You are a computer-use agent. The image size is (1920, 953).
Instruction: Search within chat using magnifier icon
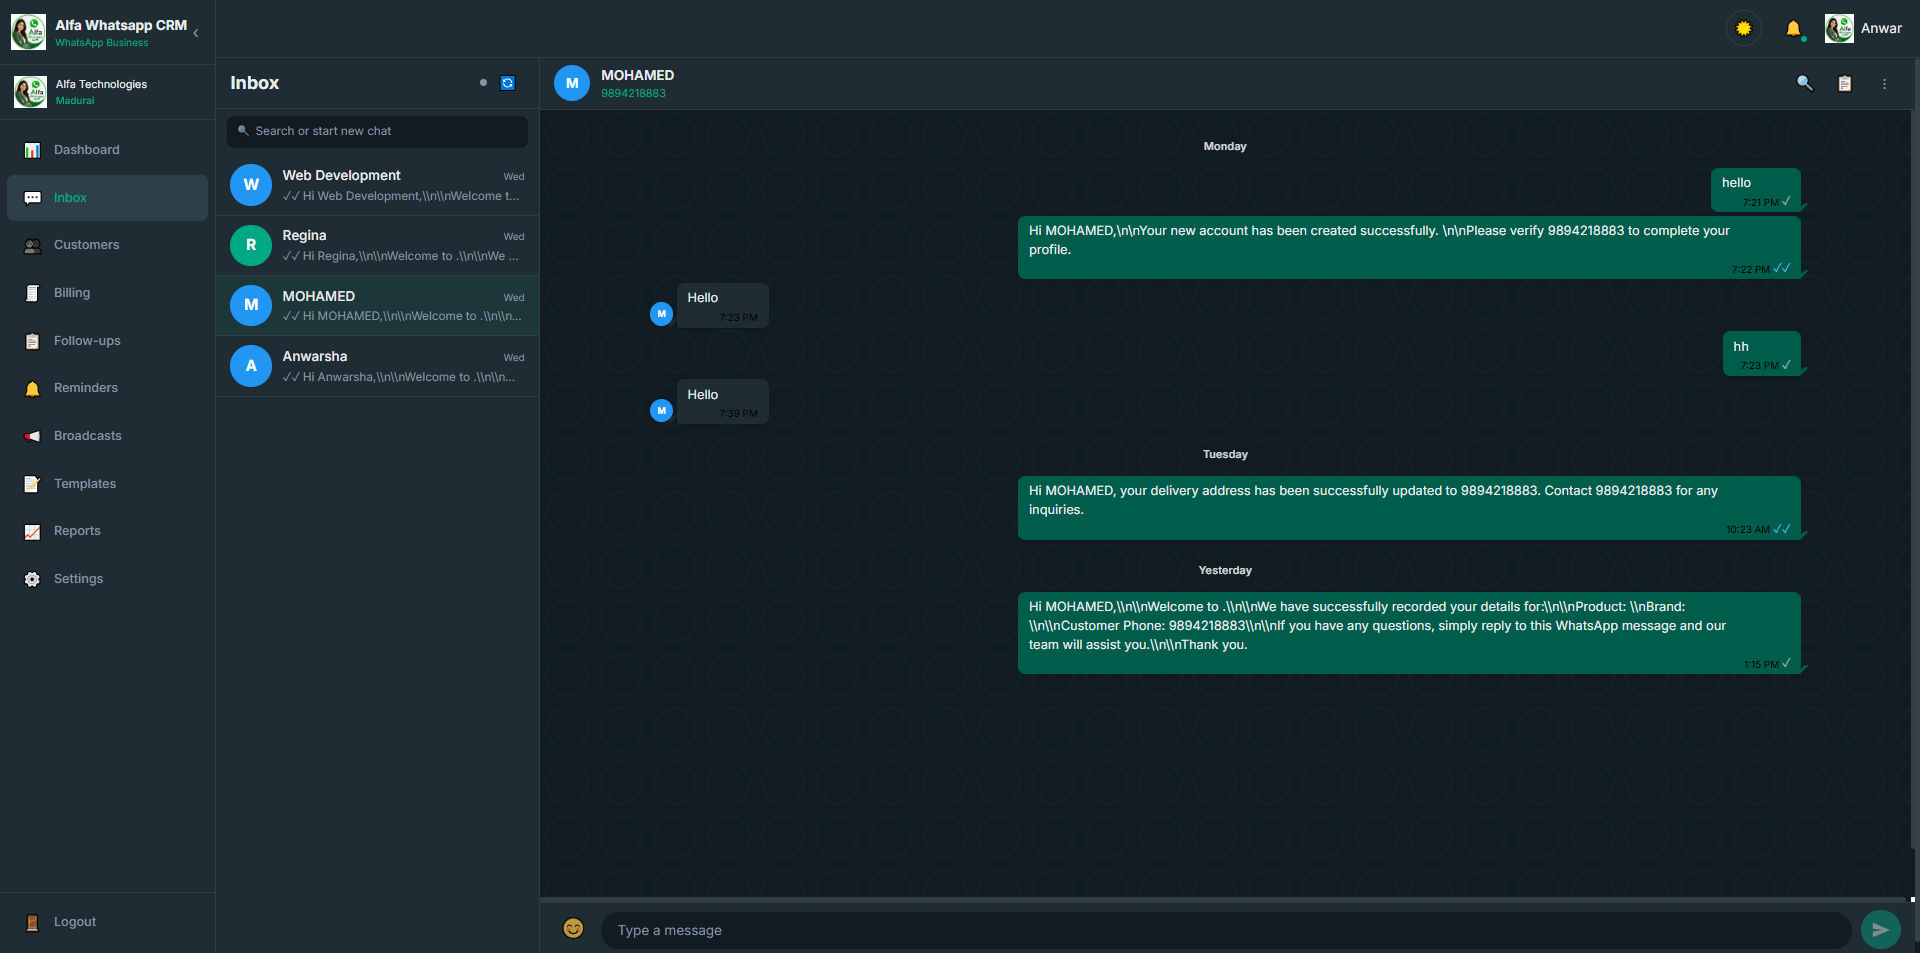1805,84
